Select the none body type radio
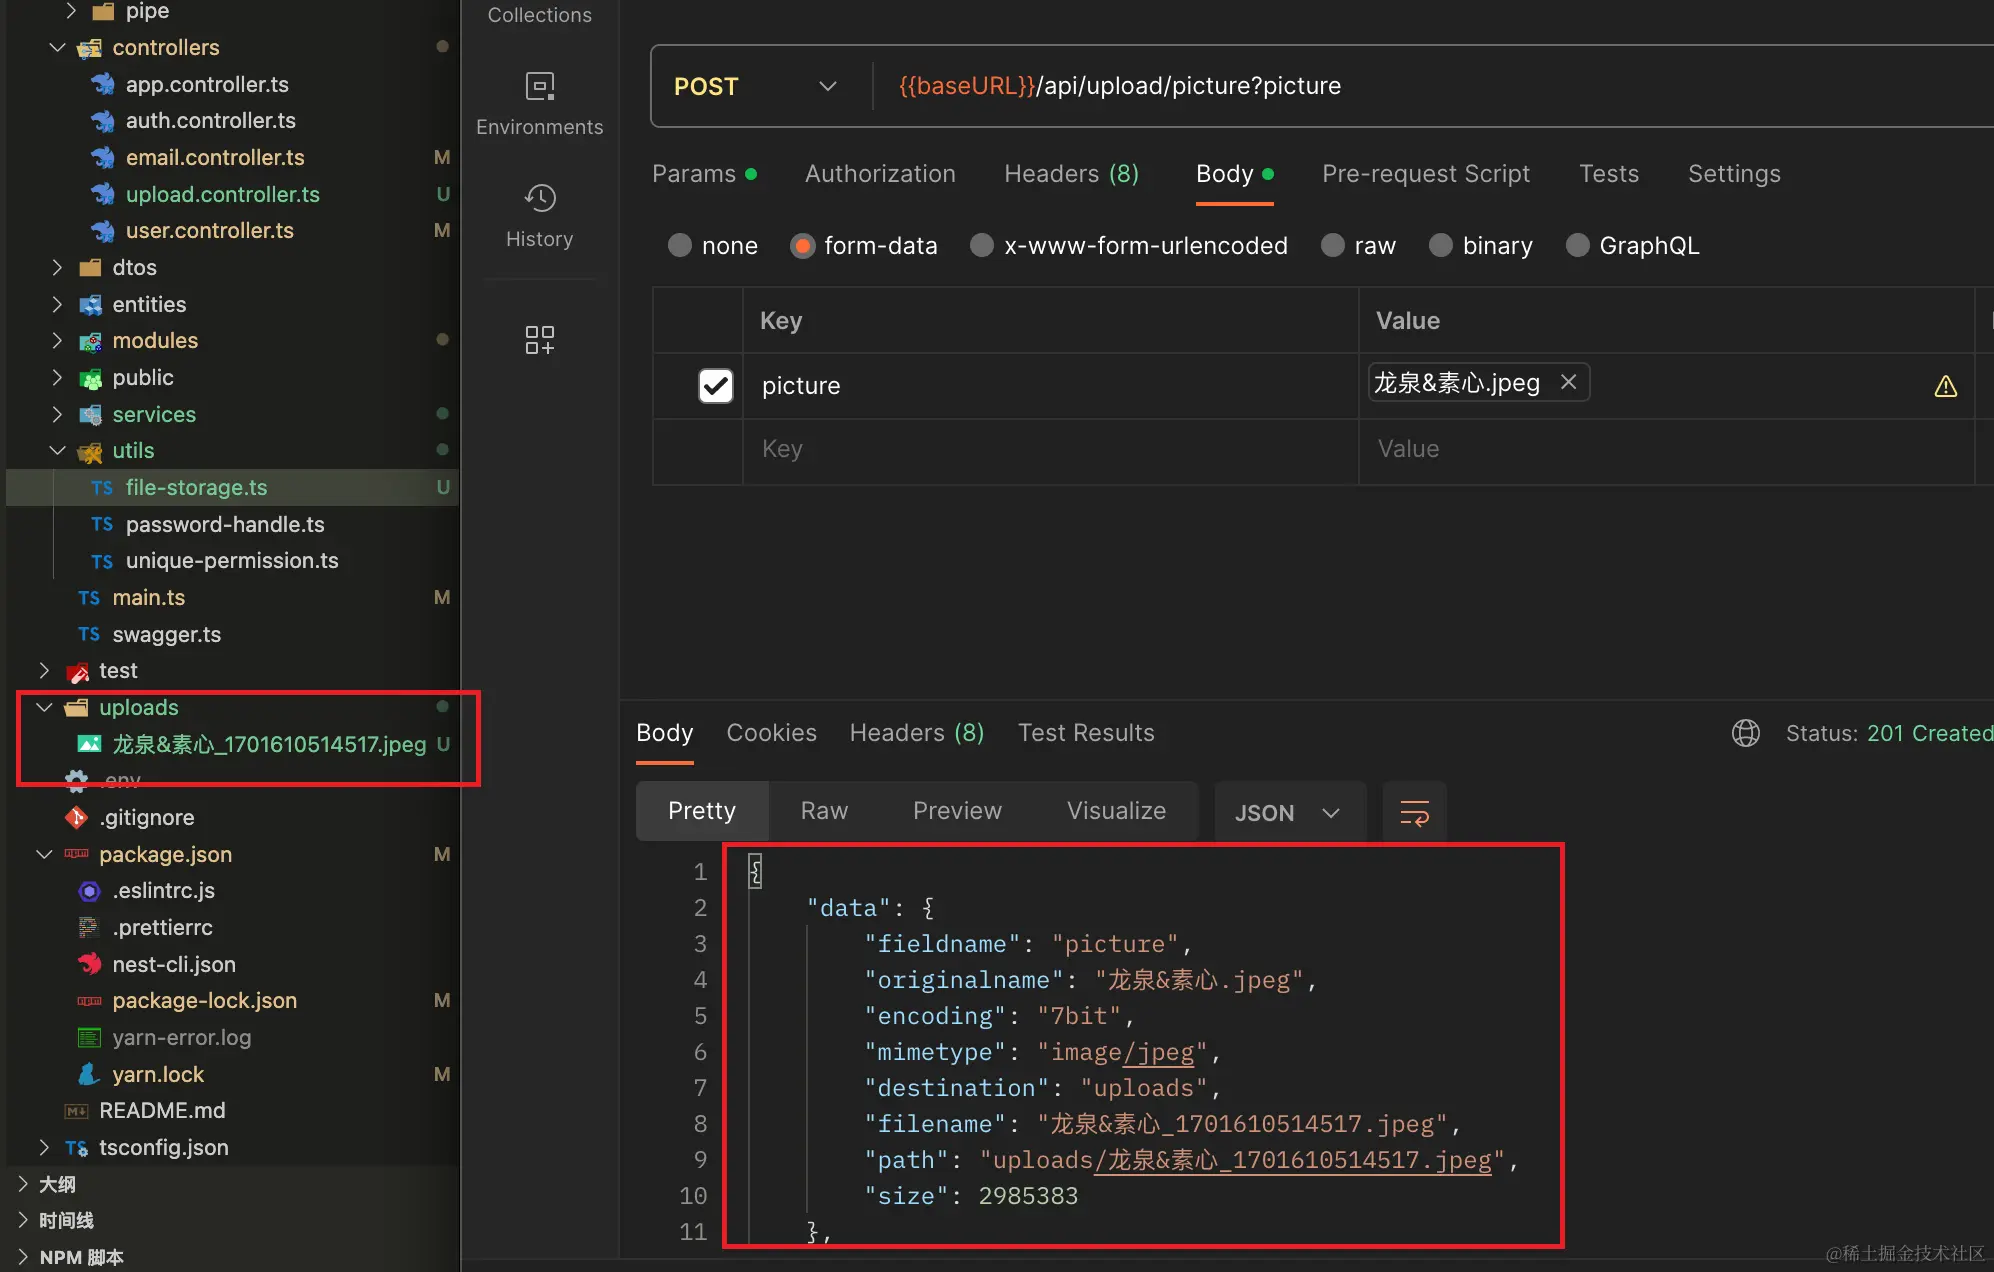Viewport: 1994px width, 1272px height. pos(680,245)
